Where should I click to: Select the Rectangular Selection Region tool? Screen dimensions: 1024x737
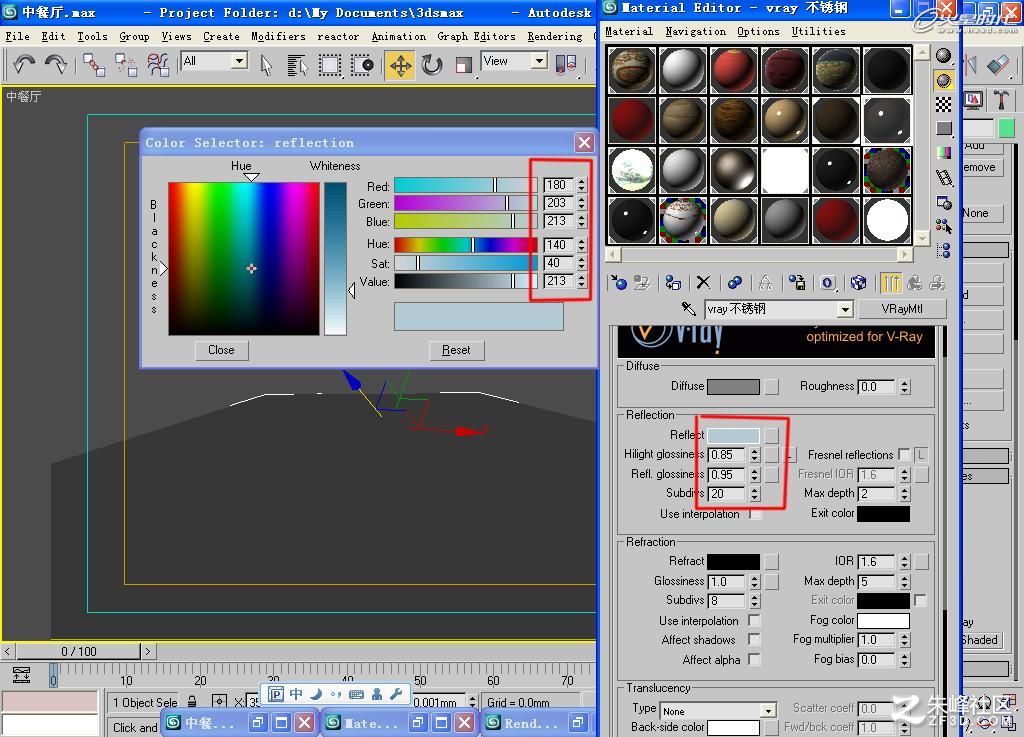(330, 65)
